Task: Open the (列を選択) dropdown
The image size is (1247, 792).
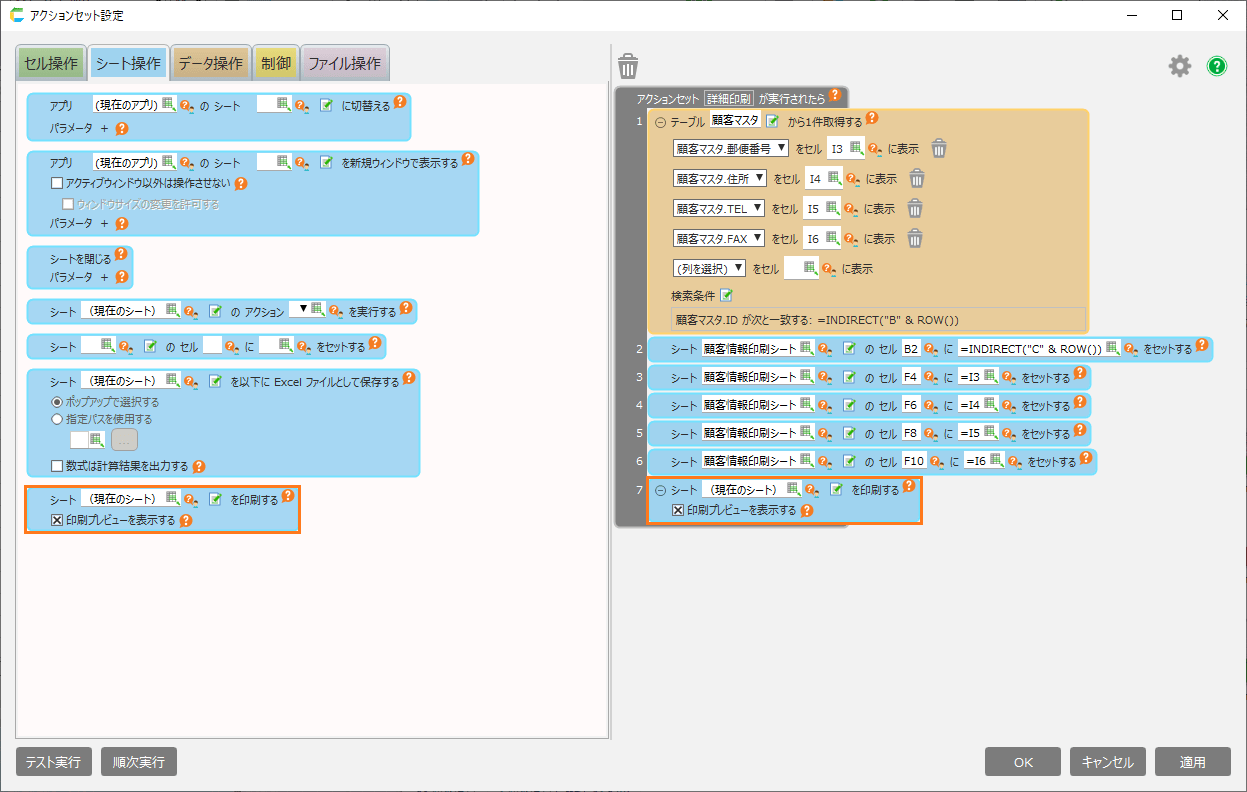Action: (x=710, y=268)
